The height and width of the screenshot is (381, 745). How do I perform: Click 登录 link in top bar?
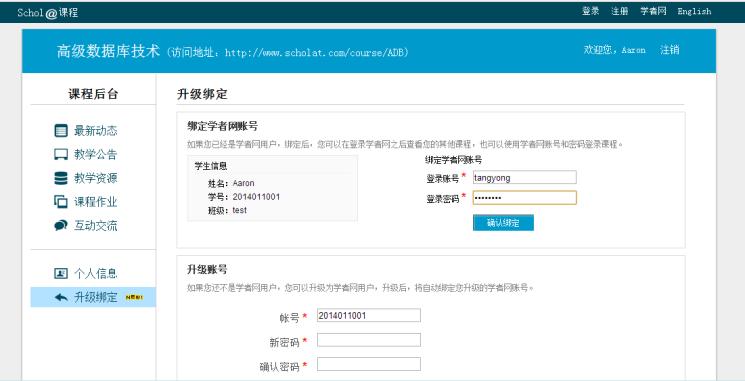click(591, 11)
